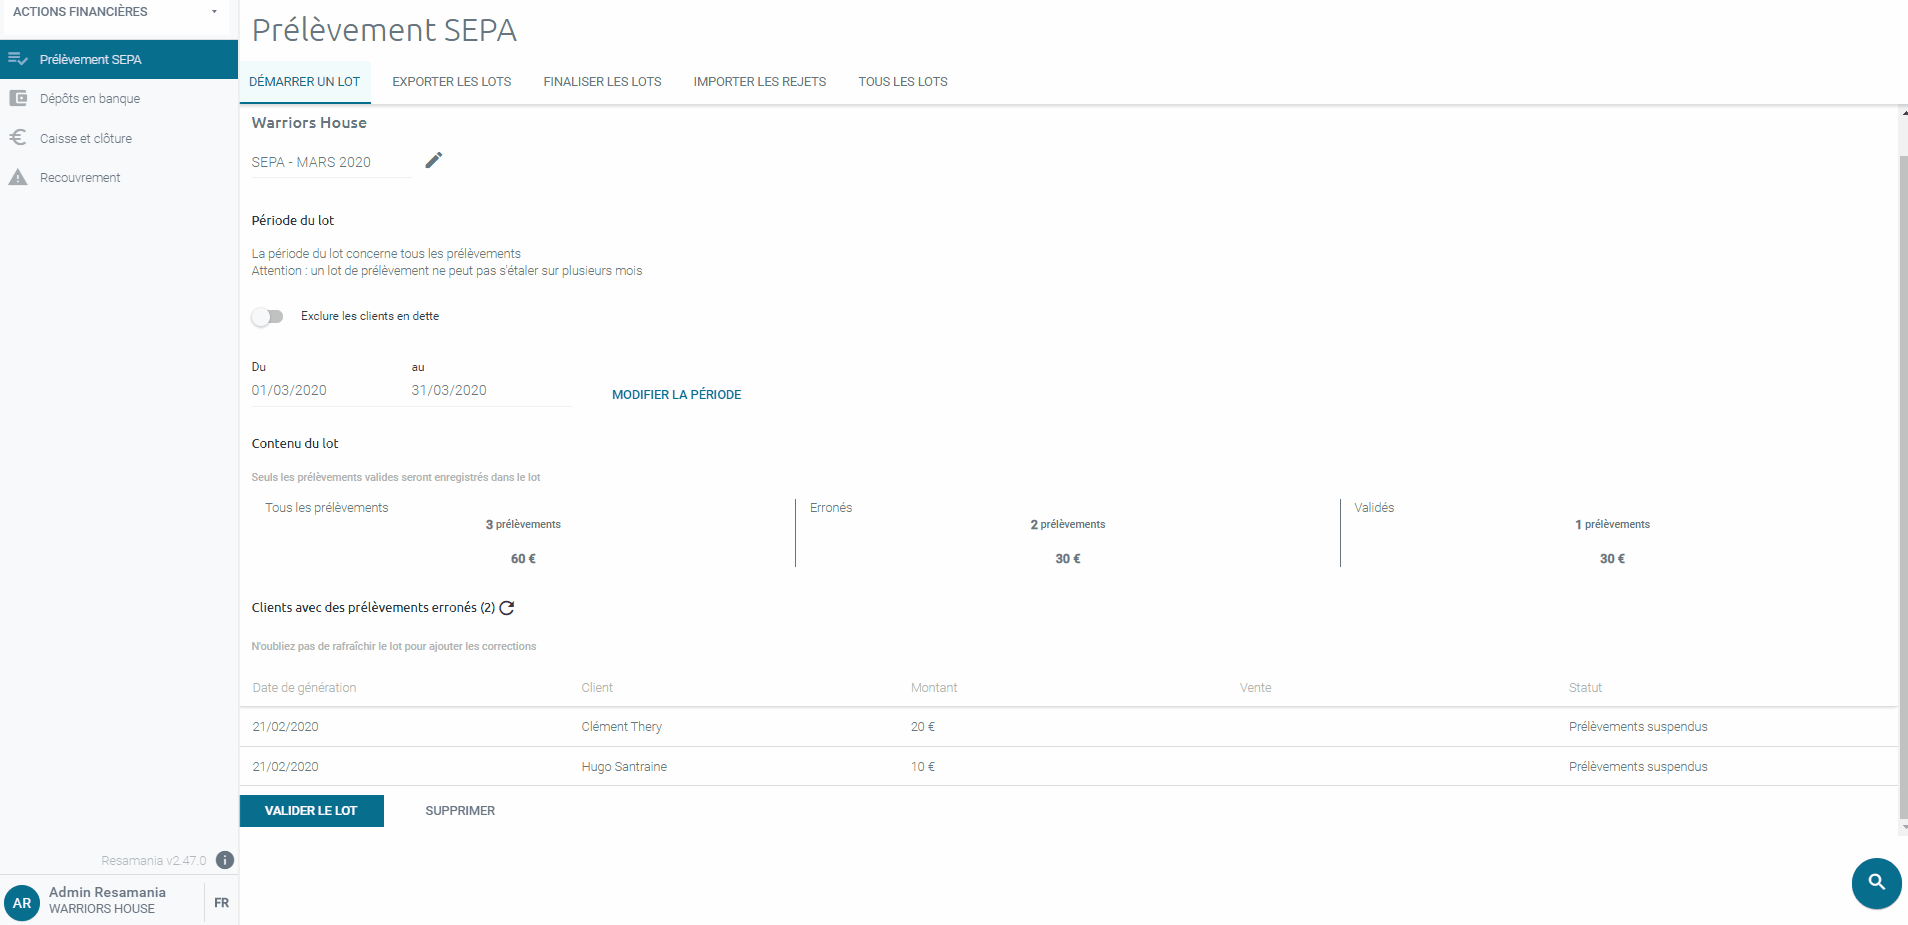Image resolution: width=1908 pixels, height=925 pixels.
Task: Click the Recouvrement warning triangle icon
Action: pyautogui.click(x=18, y=177)
